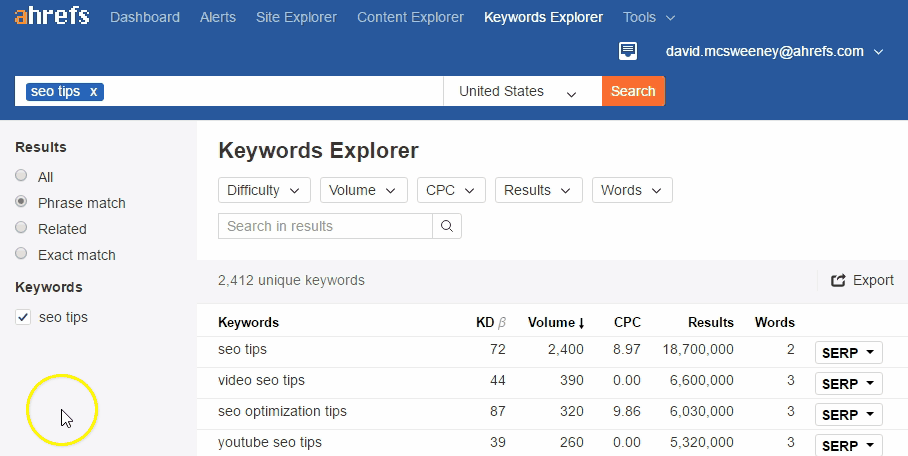Click the orange Search button
Viewport: 908px width, 456px height.
(634, 91)
